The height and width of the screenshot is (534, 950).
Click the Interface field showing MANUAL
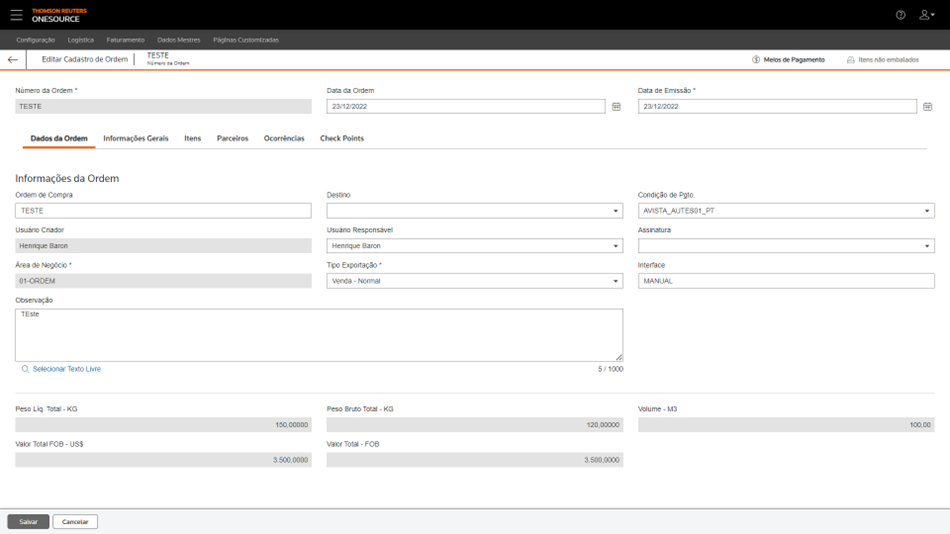click(x=786, y=281)
